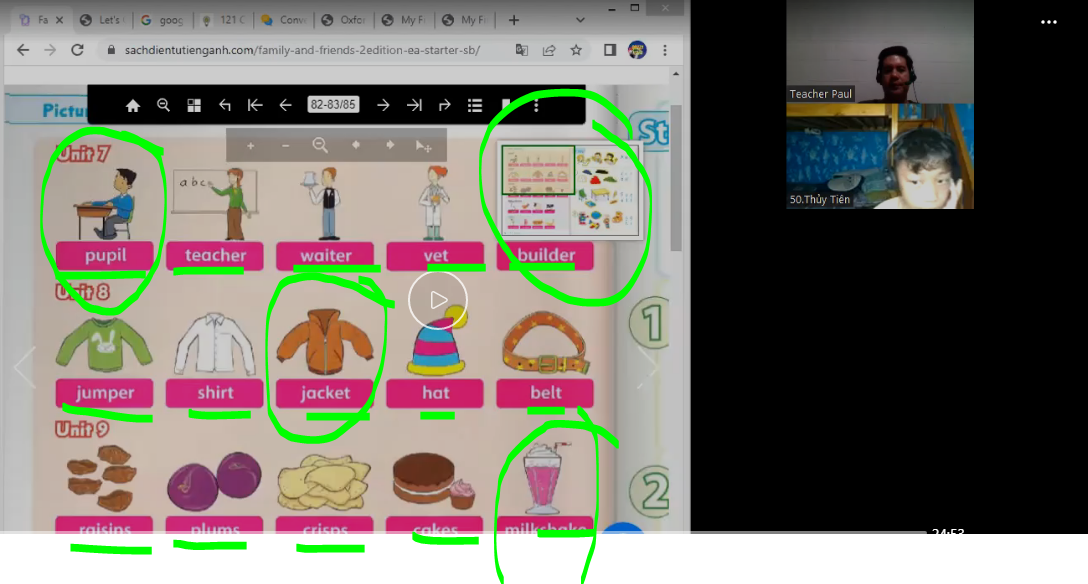Bookmark this page with the star icon
Screen dimensions: 1088x584
(576, 50)
